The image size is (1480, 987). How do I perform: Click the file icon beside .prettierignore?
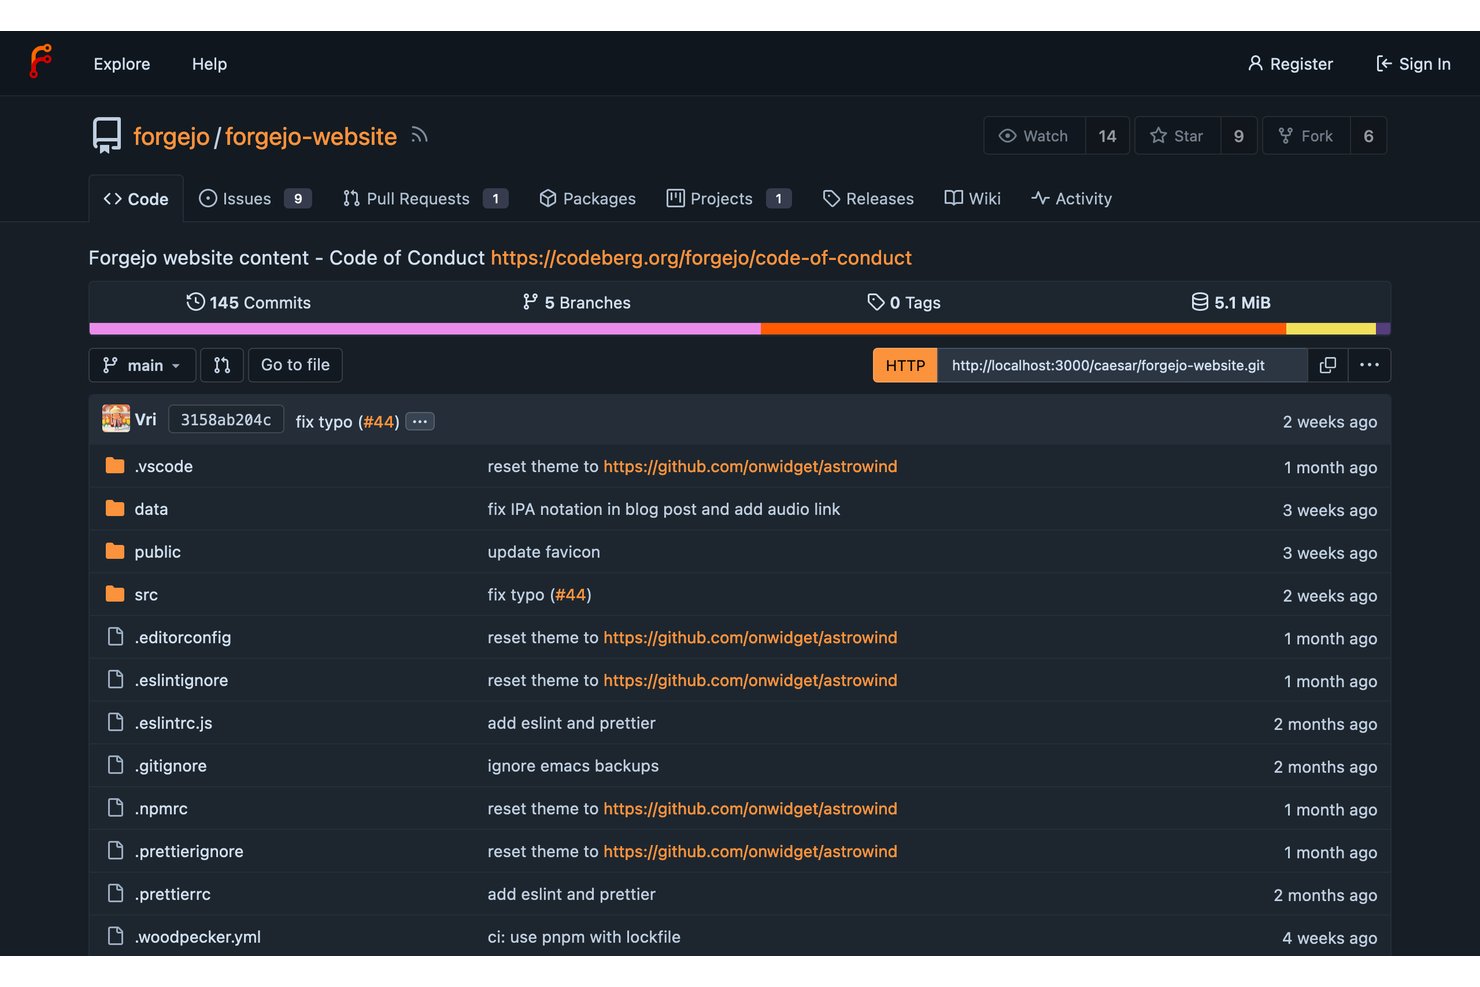[116, 850]
